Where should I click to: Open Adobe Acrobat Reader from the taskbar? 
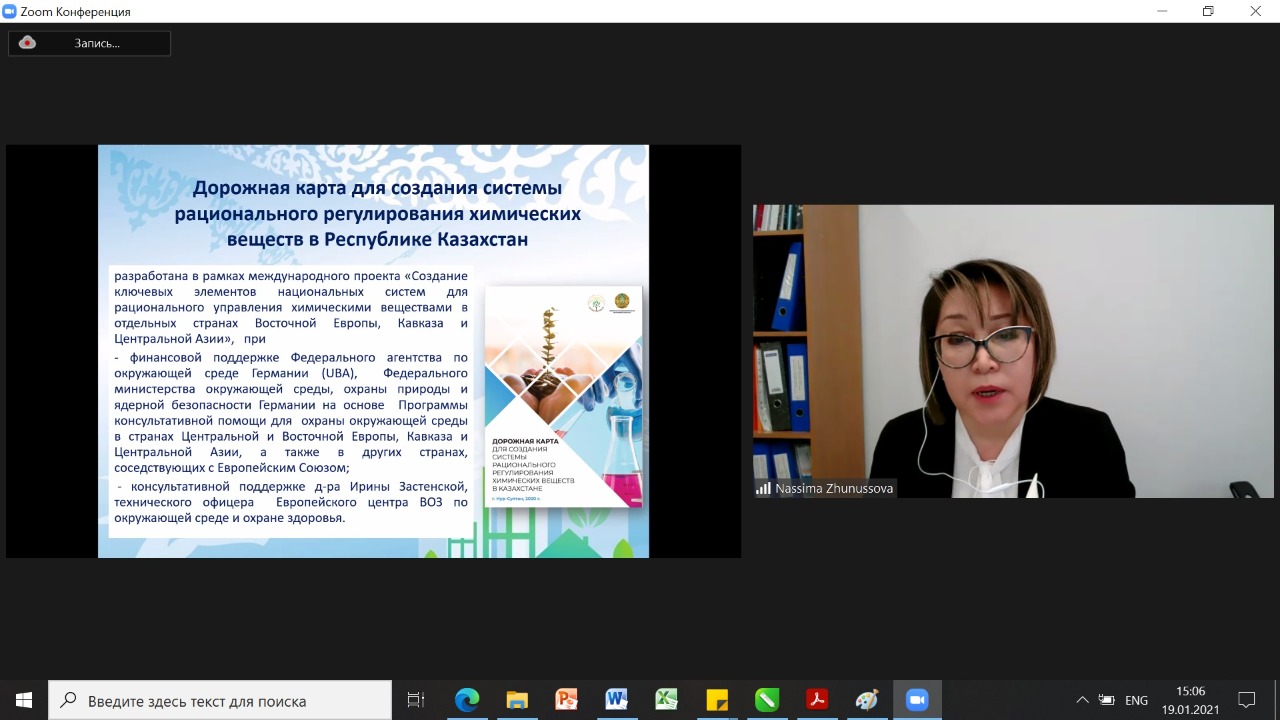817,700
